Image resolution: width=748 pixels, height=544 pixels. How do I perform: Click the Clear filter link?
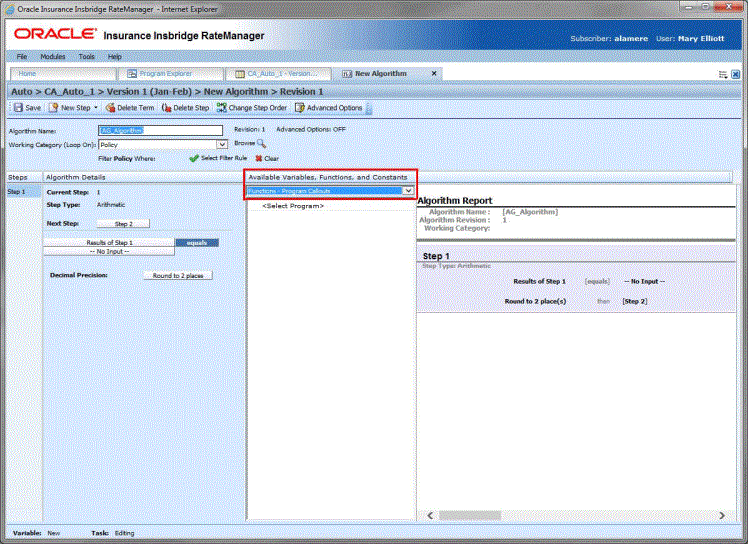click(x=271, y=158)
